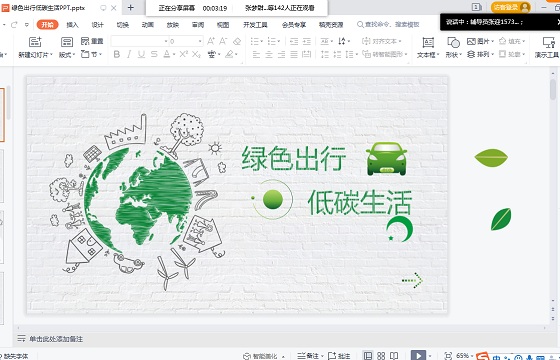Click the Increase Font Size icon
Image resolution: width=560 pixels, height=360 pixels.
click(211, 41)
